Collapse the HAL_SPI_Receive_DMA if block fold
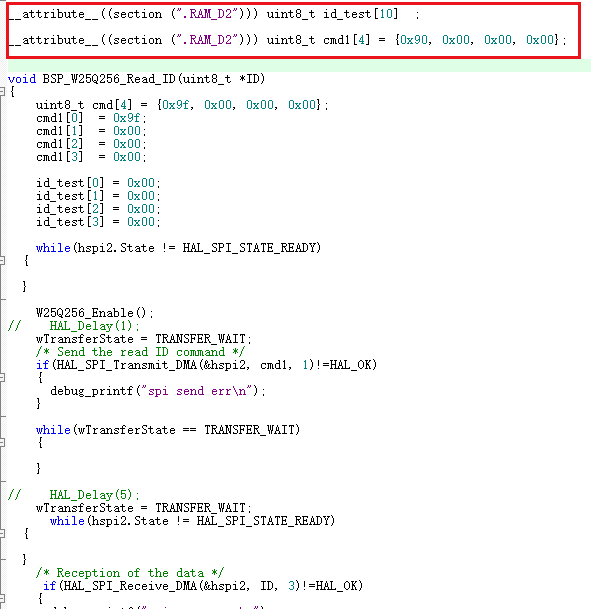 click(2, 599)
